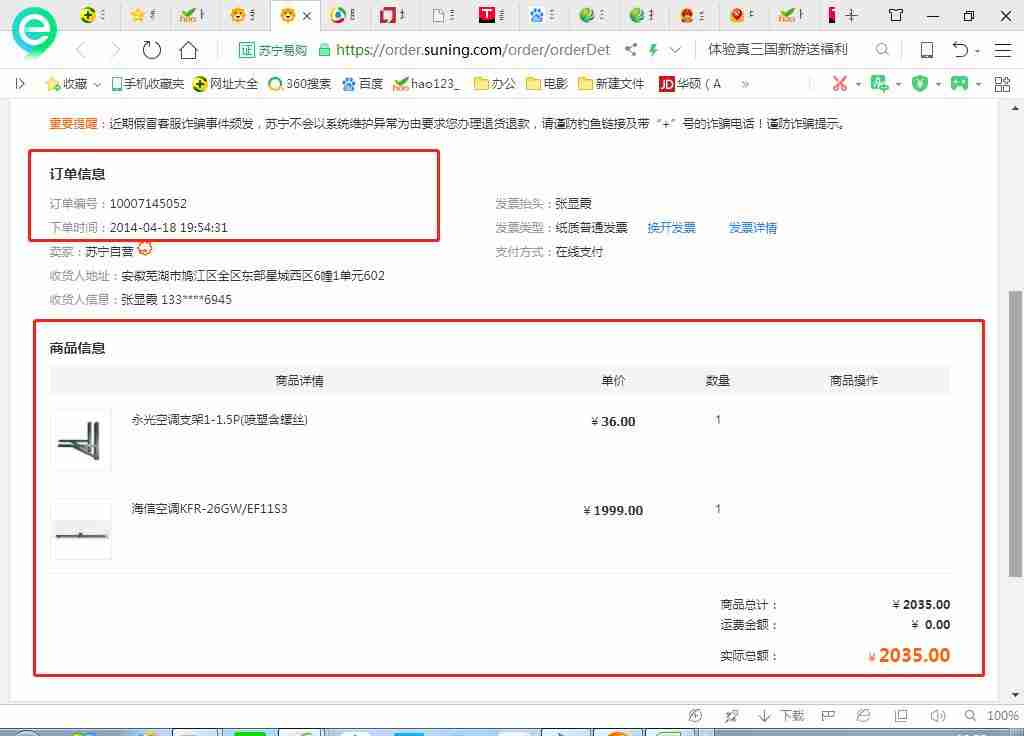
Task: Click the accelerator icon in the status bar
Action: click(696, 716)
